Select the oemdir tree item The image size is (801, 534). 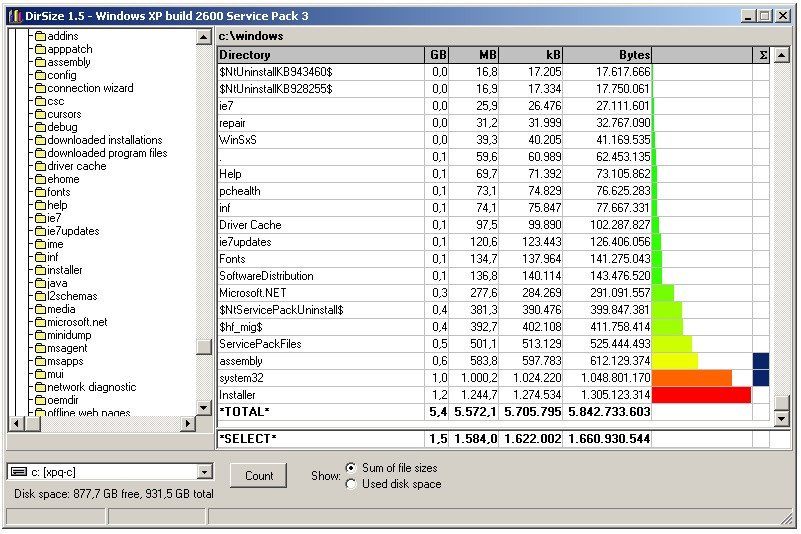[63, 400]
